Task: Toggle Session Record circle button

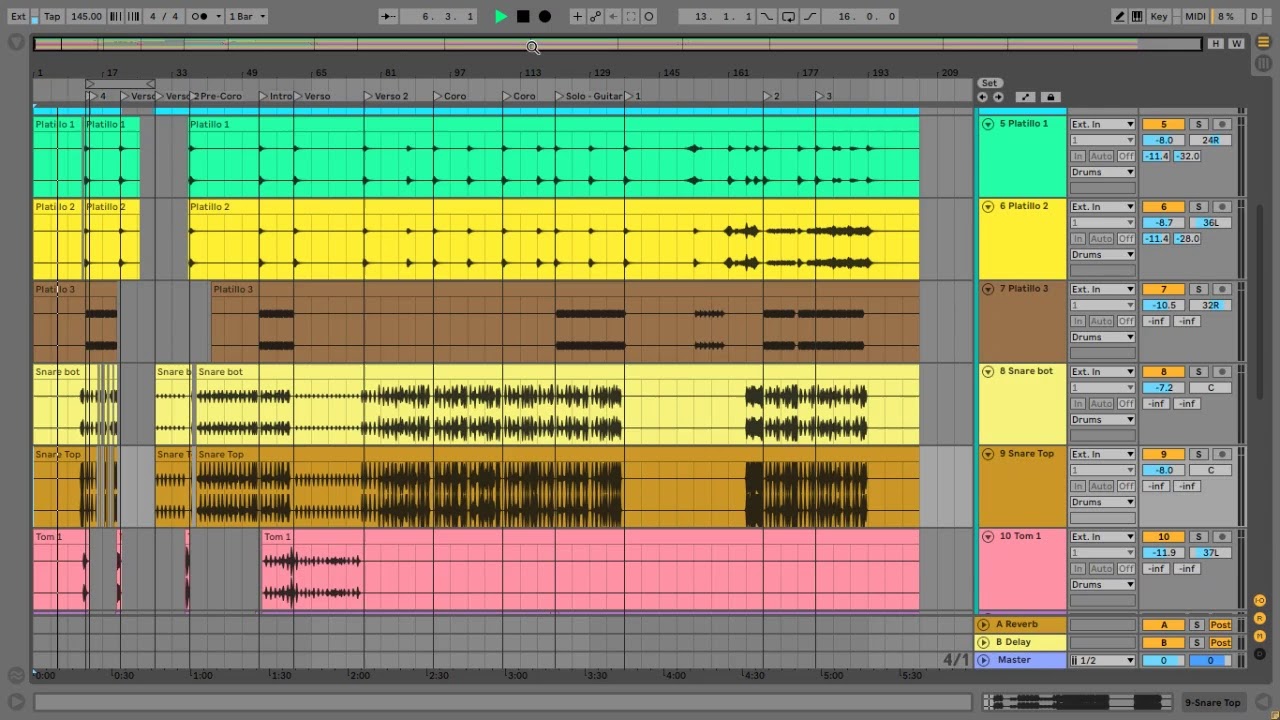Action: tap(649, 16)
